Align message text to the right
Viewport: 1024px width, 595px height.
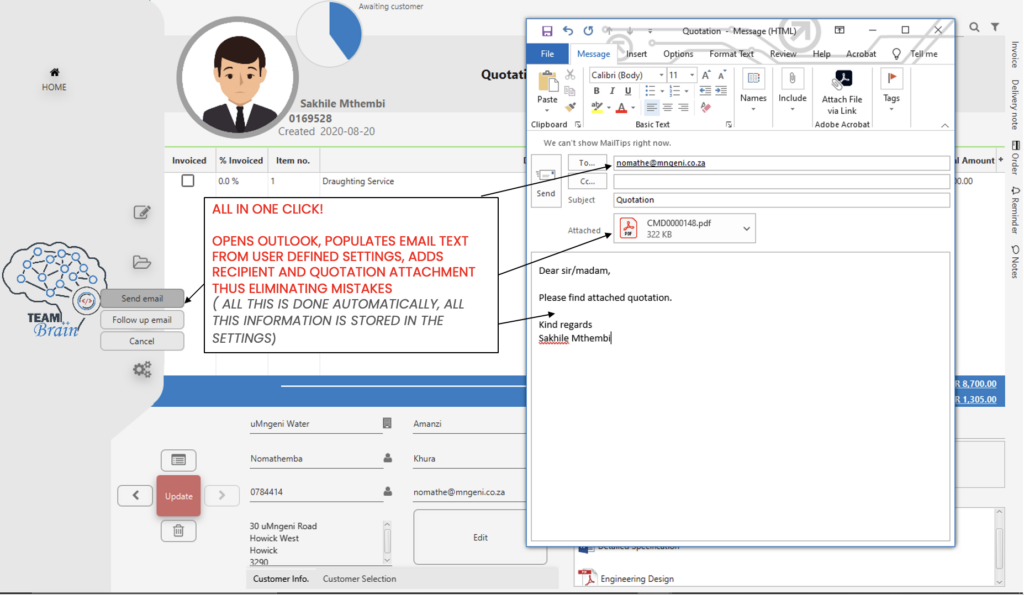click(x=683, y=107)
